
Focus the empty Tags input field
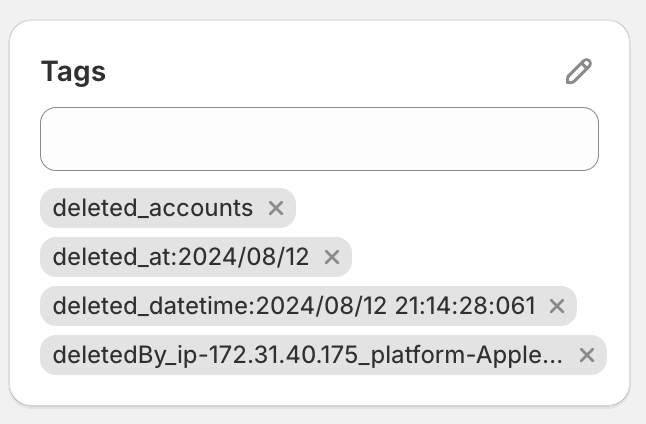(x=319, y=139)
